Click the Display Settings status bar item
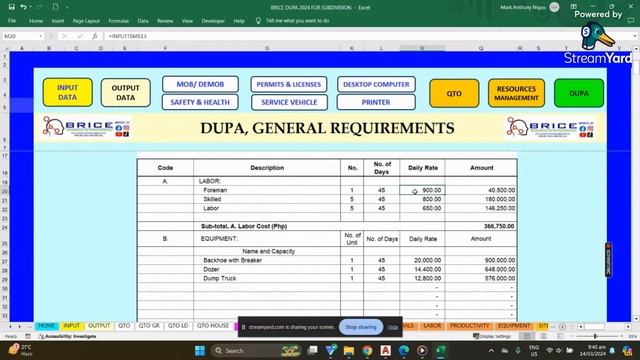Screen dimensions: 640x360 [x=492, y=336]
